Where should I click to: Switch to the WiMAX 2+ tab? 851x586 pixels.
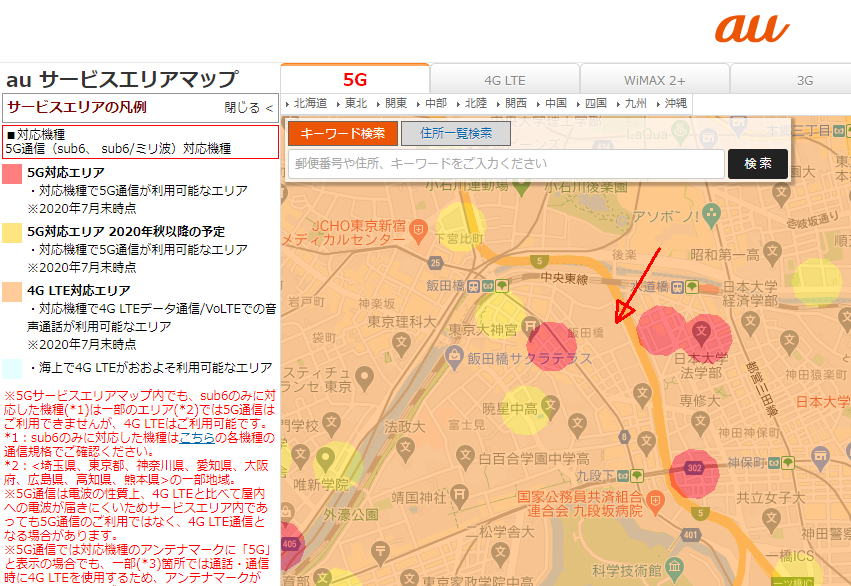[x=655, y=80]
